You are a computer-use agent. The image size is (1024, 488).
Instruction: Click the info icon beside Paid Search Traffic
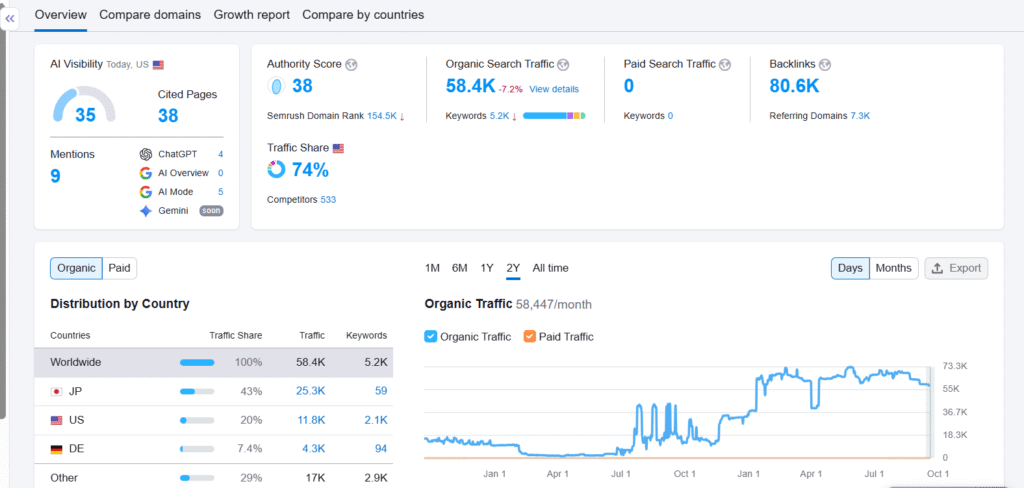pos(725,64)
